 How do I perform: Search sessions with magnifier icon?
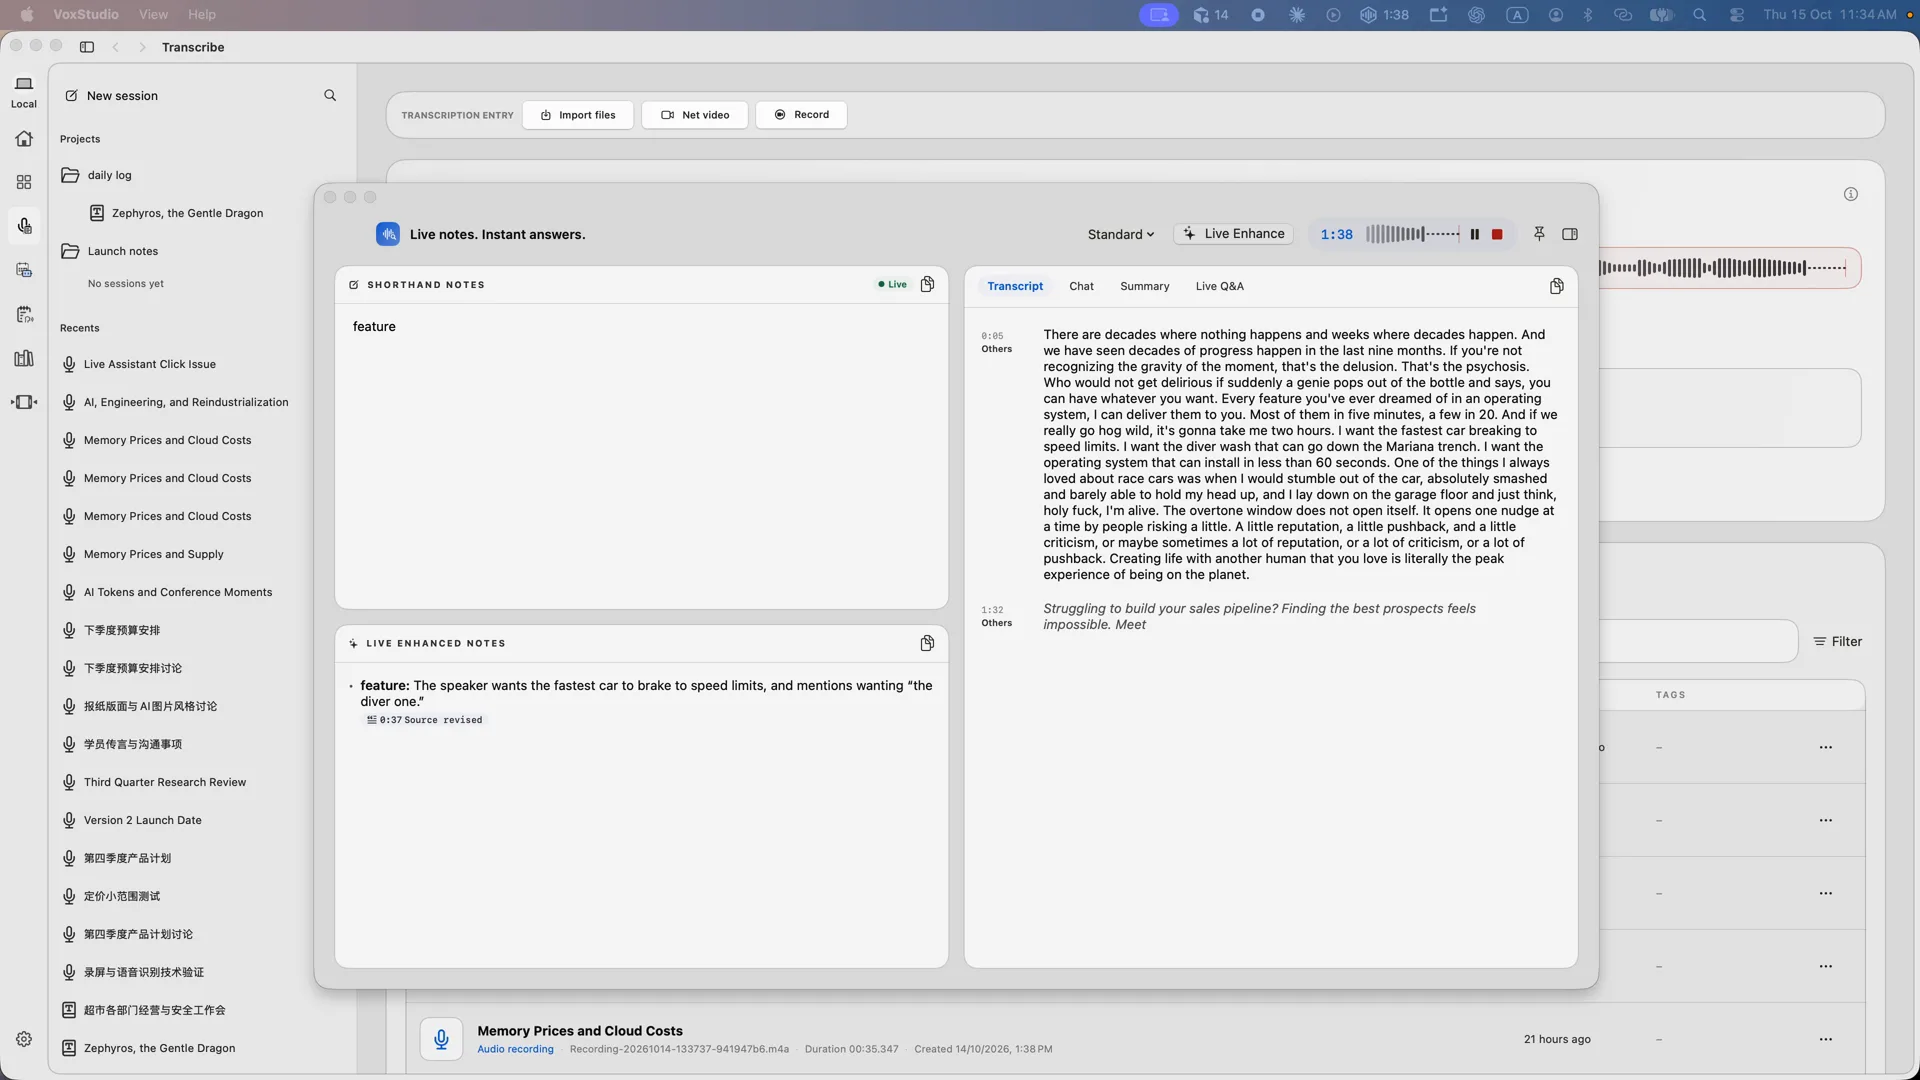coord(330,96)
